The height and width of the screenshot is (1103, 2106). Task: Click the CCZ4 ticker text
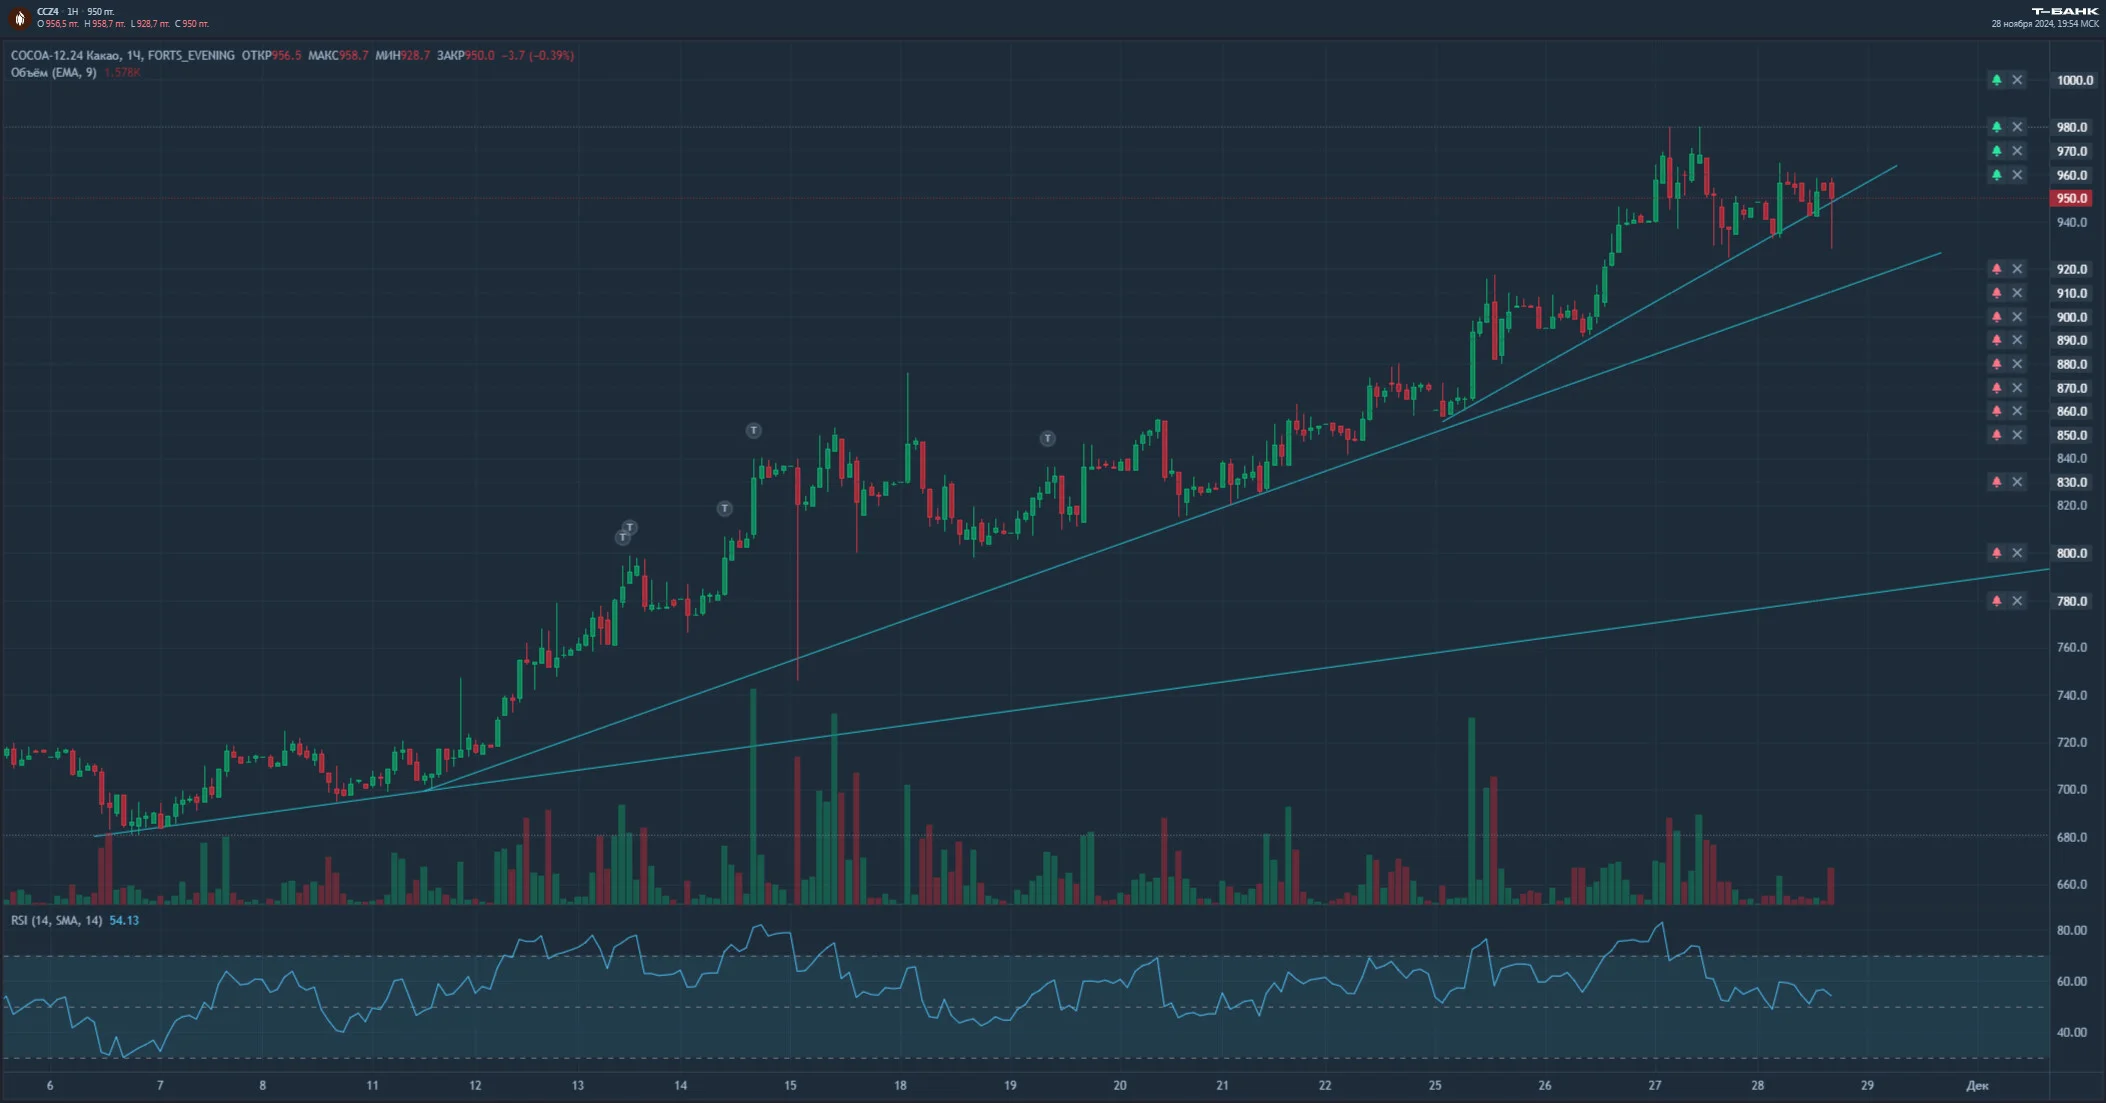[47, 12]
